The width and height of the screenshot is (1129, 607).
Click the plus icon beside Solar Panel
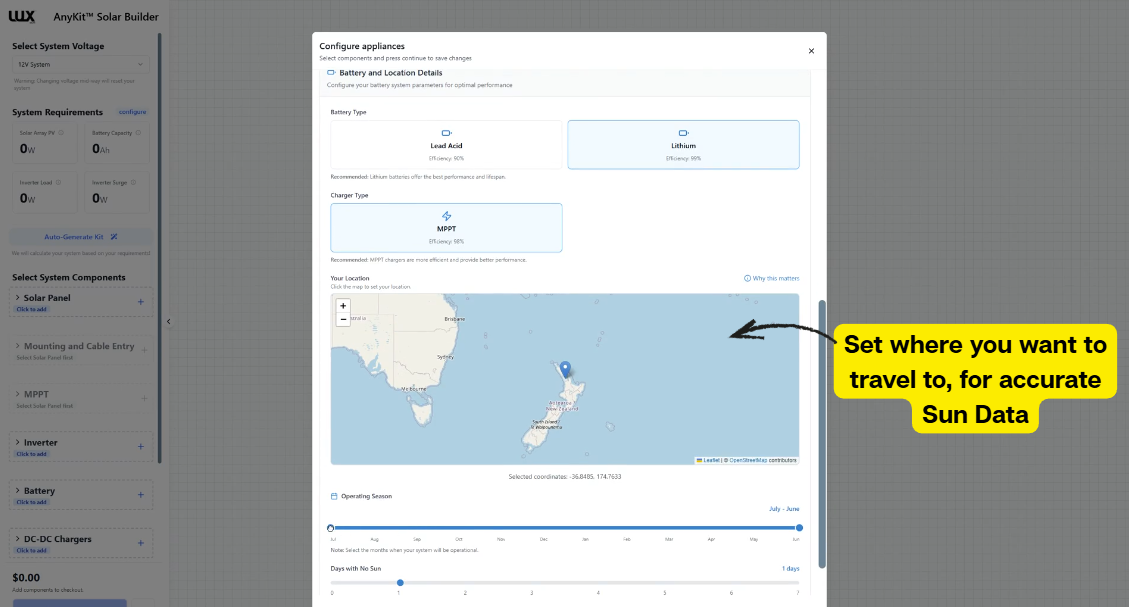140,301
